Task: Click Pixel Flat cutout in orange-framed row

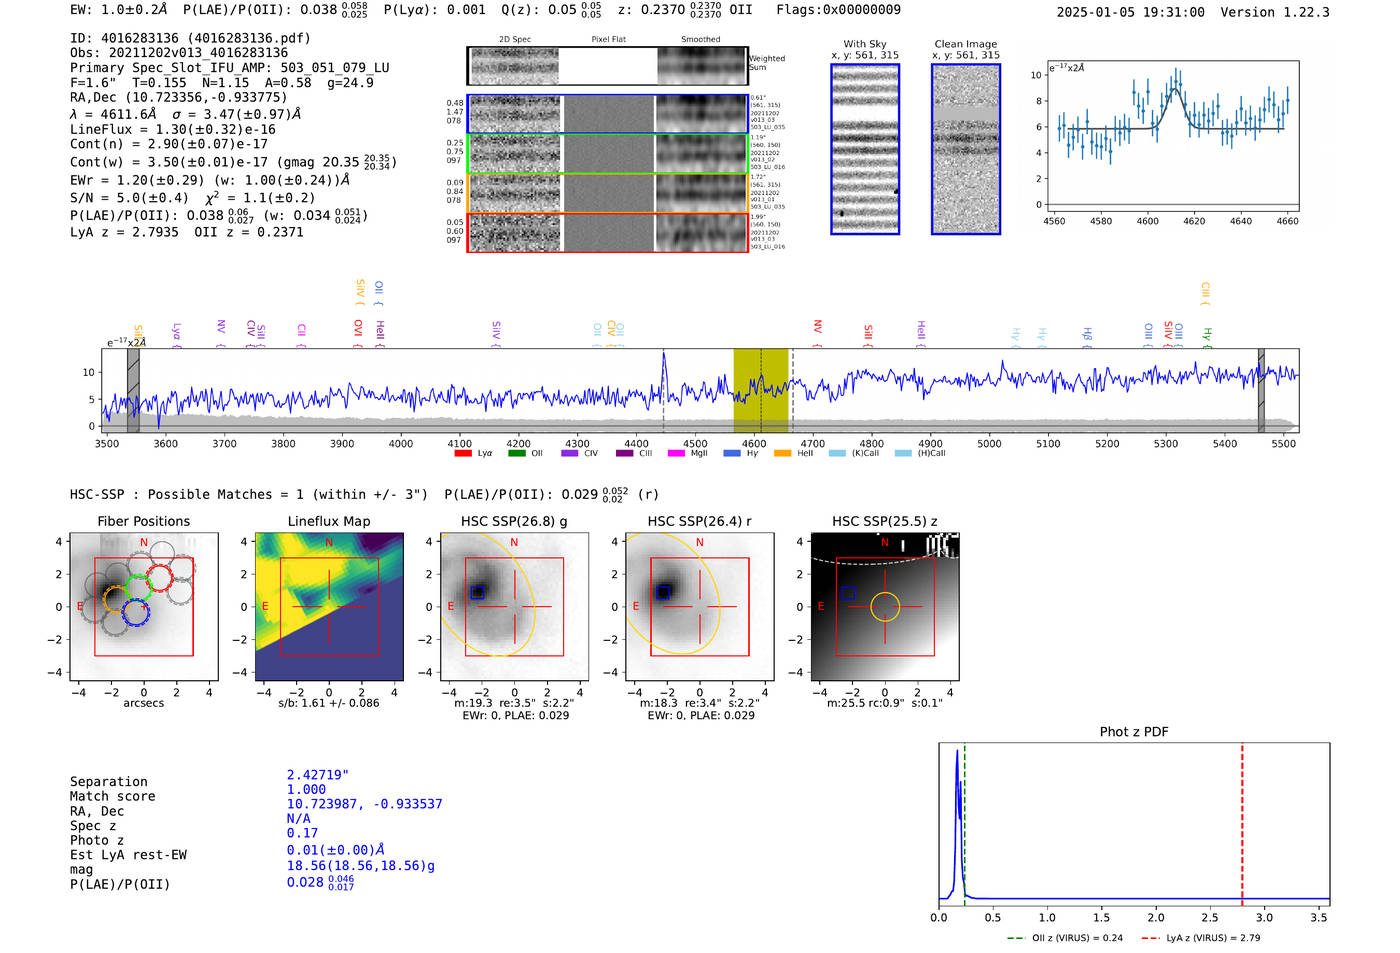Action: 608,193
